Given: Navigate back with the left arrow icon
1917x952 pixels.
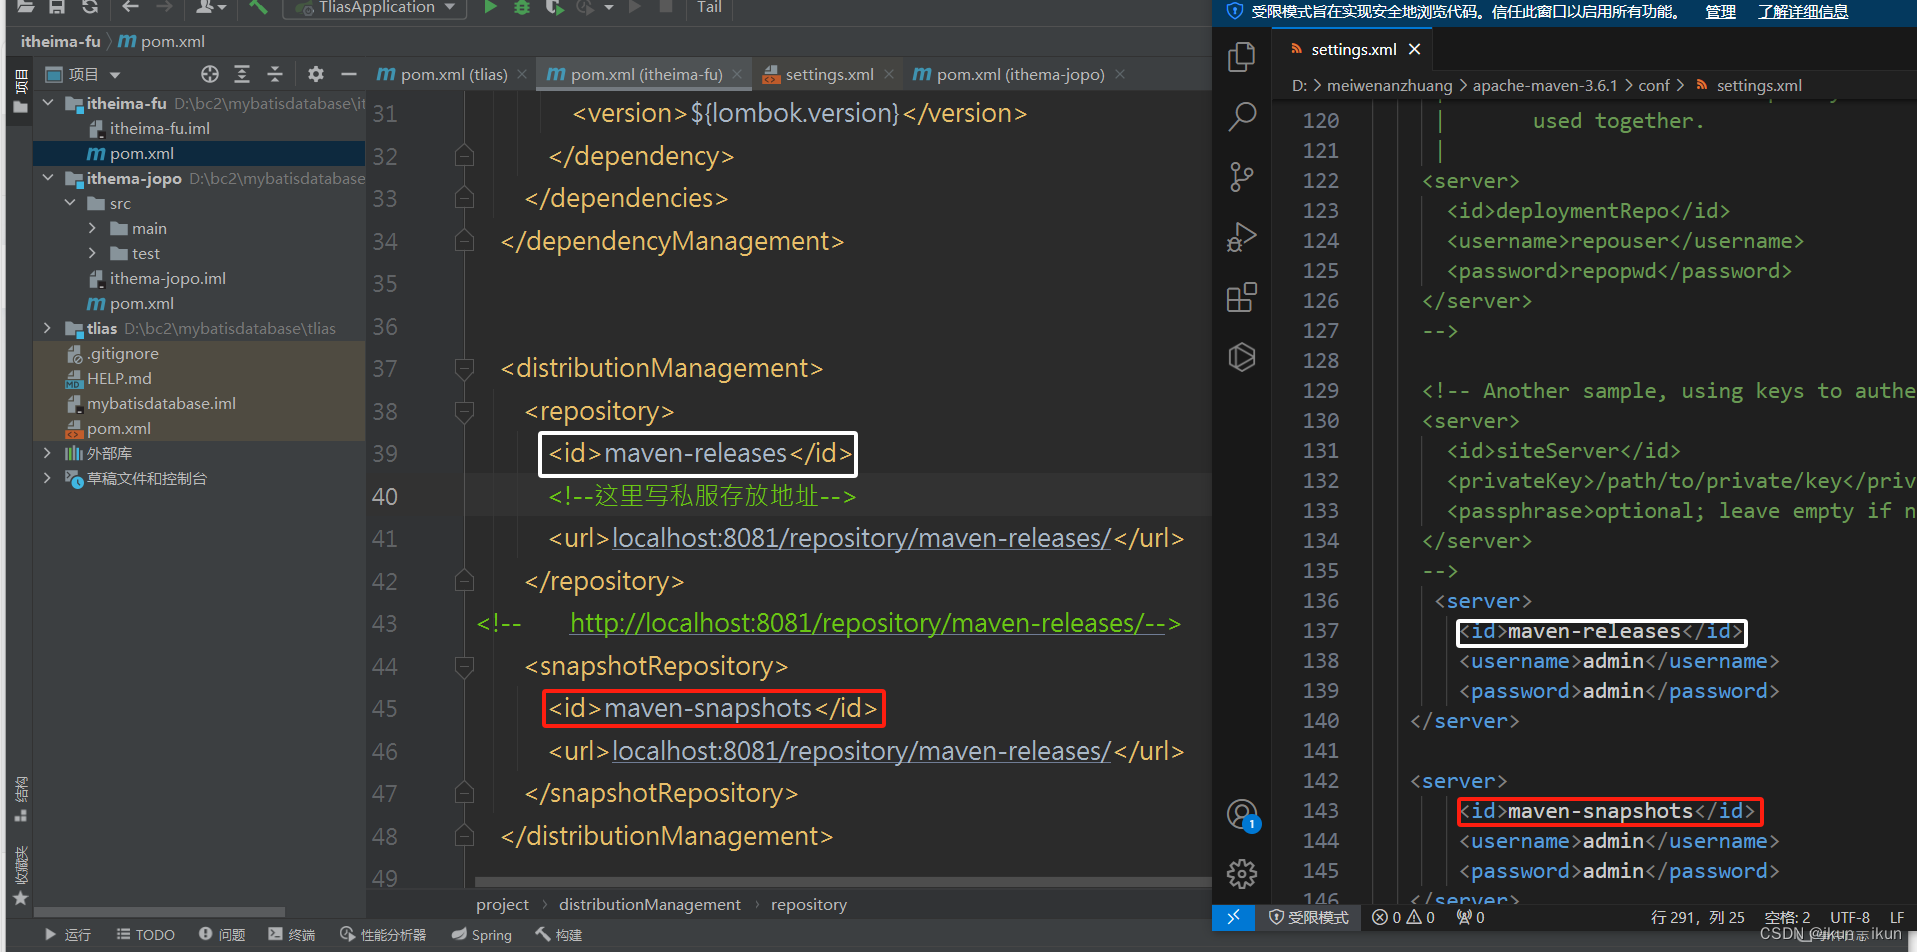Looking at the screenshot, I should click(x=130, y=7).
